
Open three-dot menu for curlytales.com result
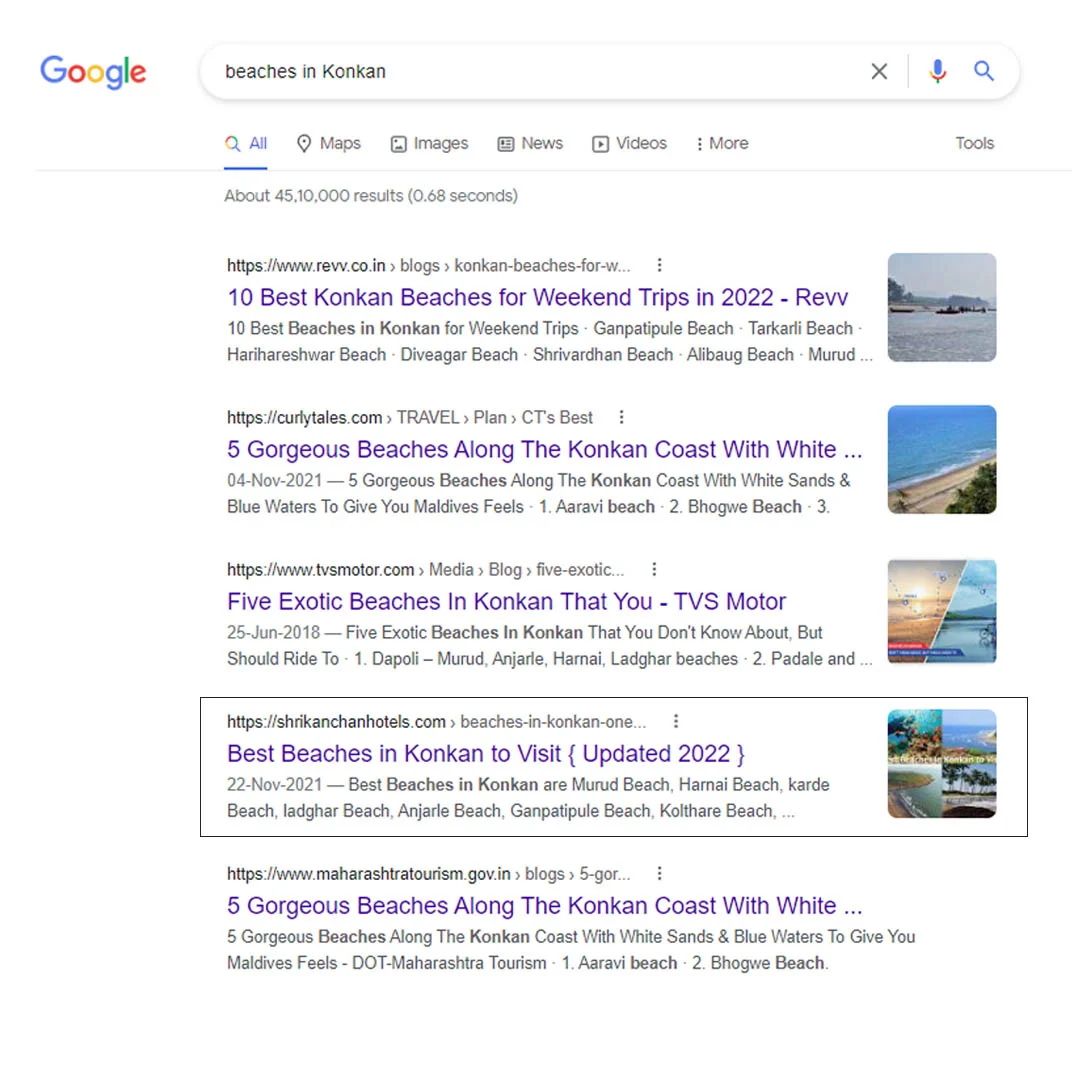click(621, 417)
